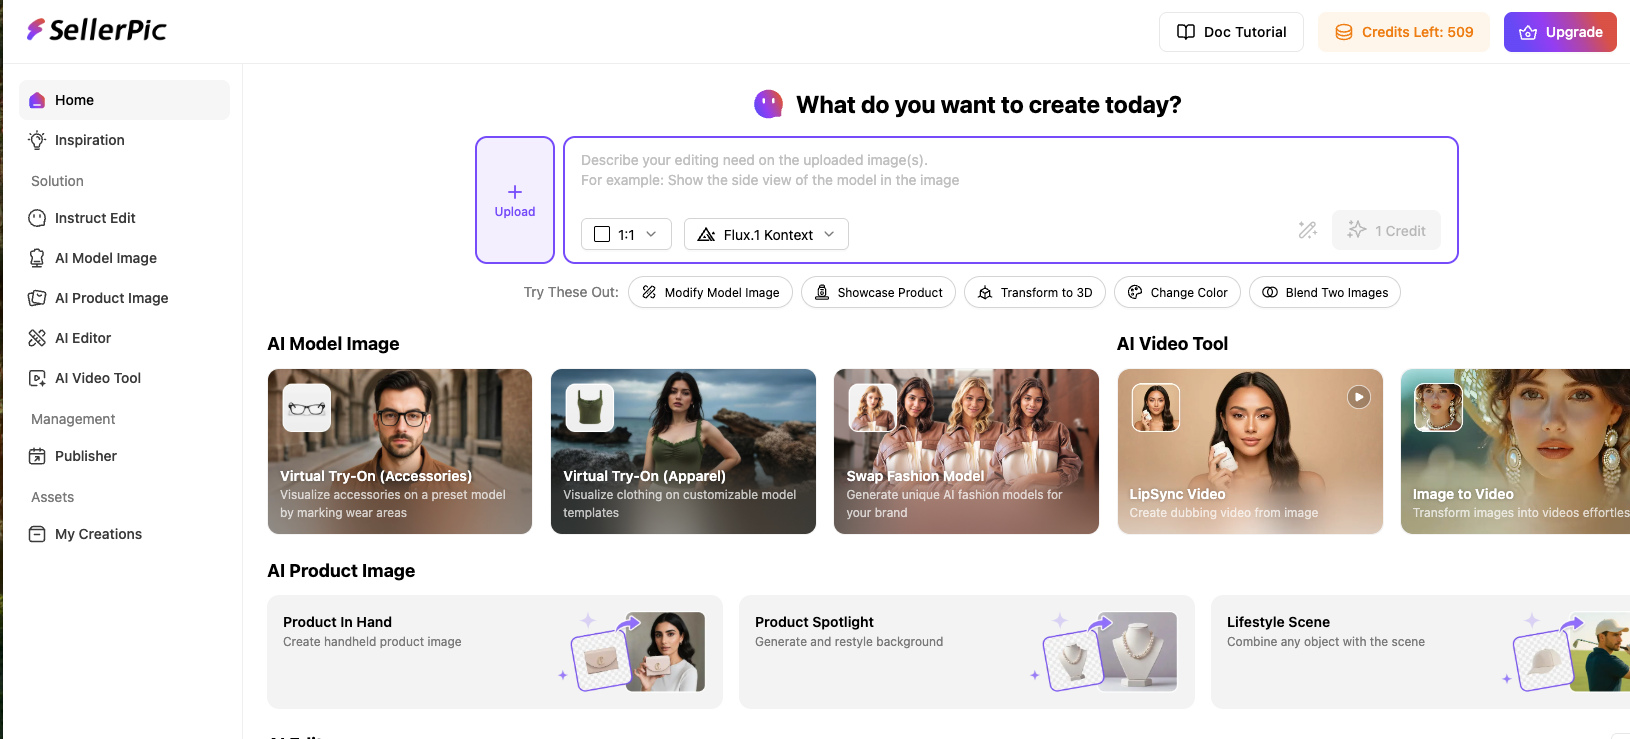Click the Credits Left: 509 button
Image resolution: width=1630 pixels, height=739 pixels.
coord(1404,32)
